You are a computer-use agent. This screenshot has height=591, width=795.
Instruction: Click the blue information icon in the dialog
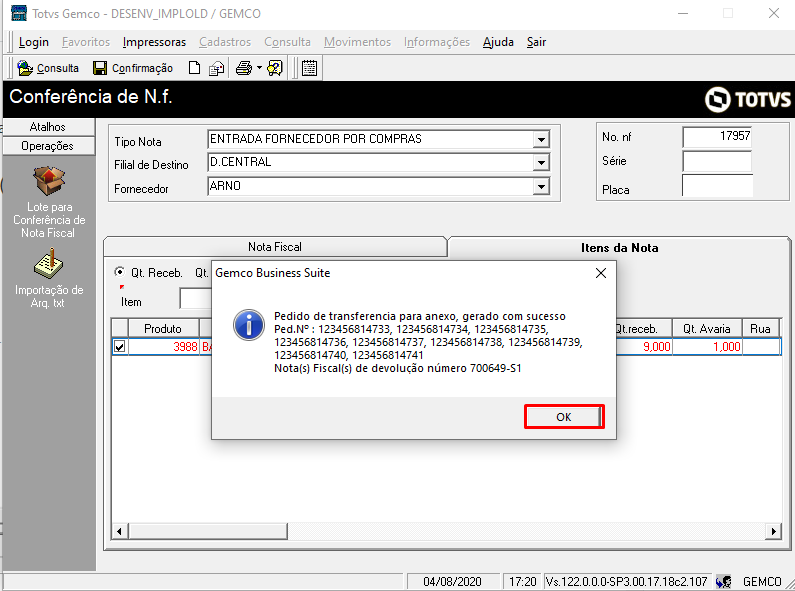click(248, 325)
